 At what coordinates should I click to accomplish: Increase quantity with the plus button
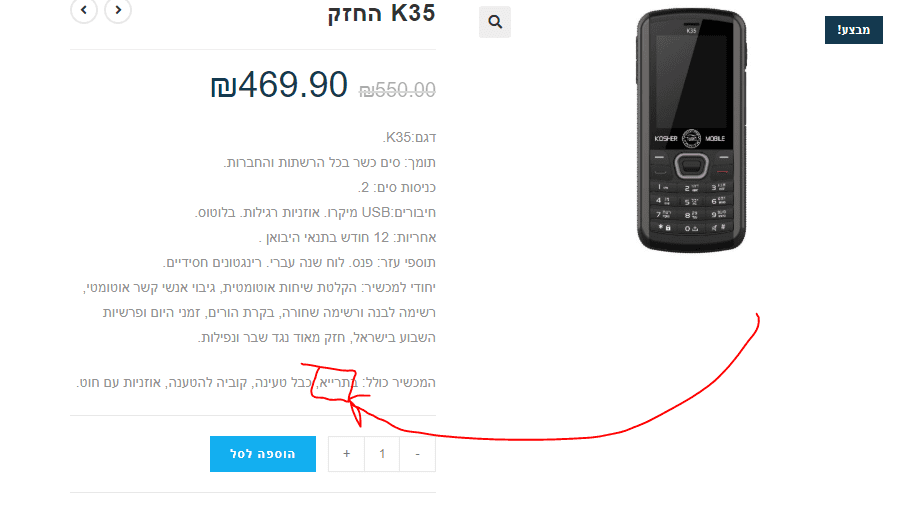347,454
